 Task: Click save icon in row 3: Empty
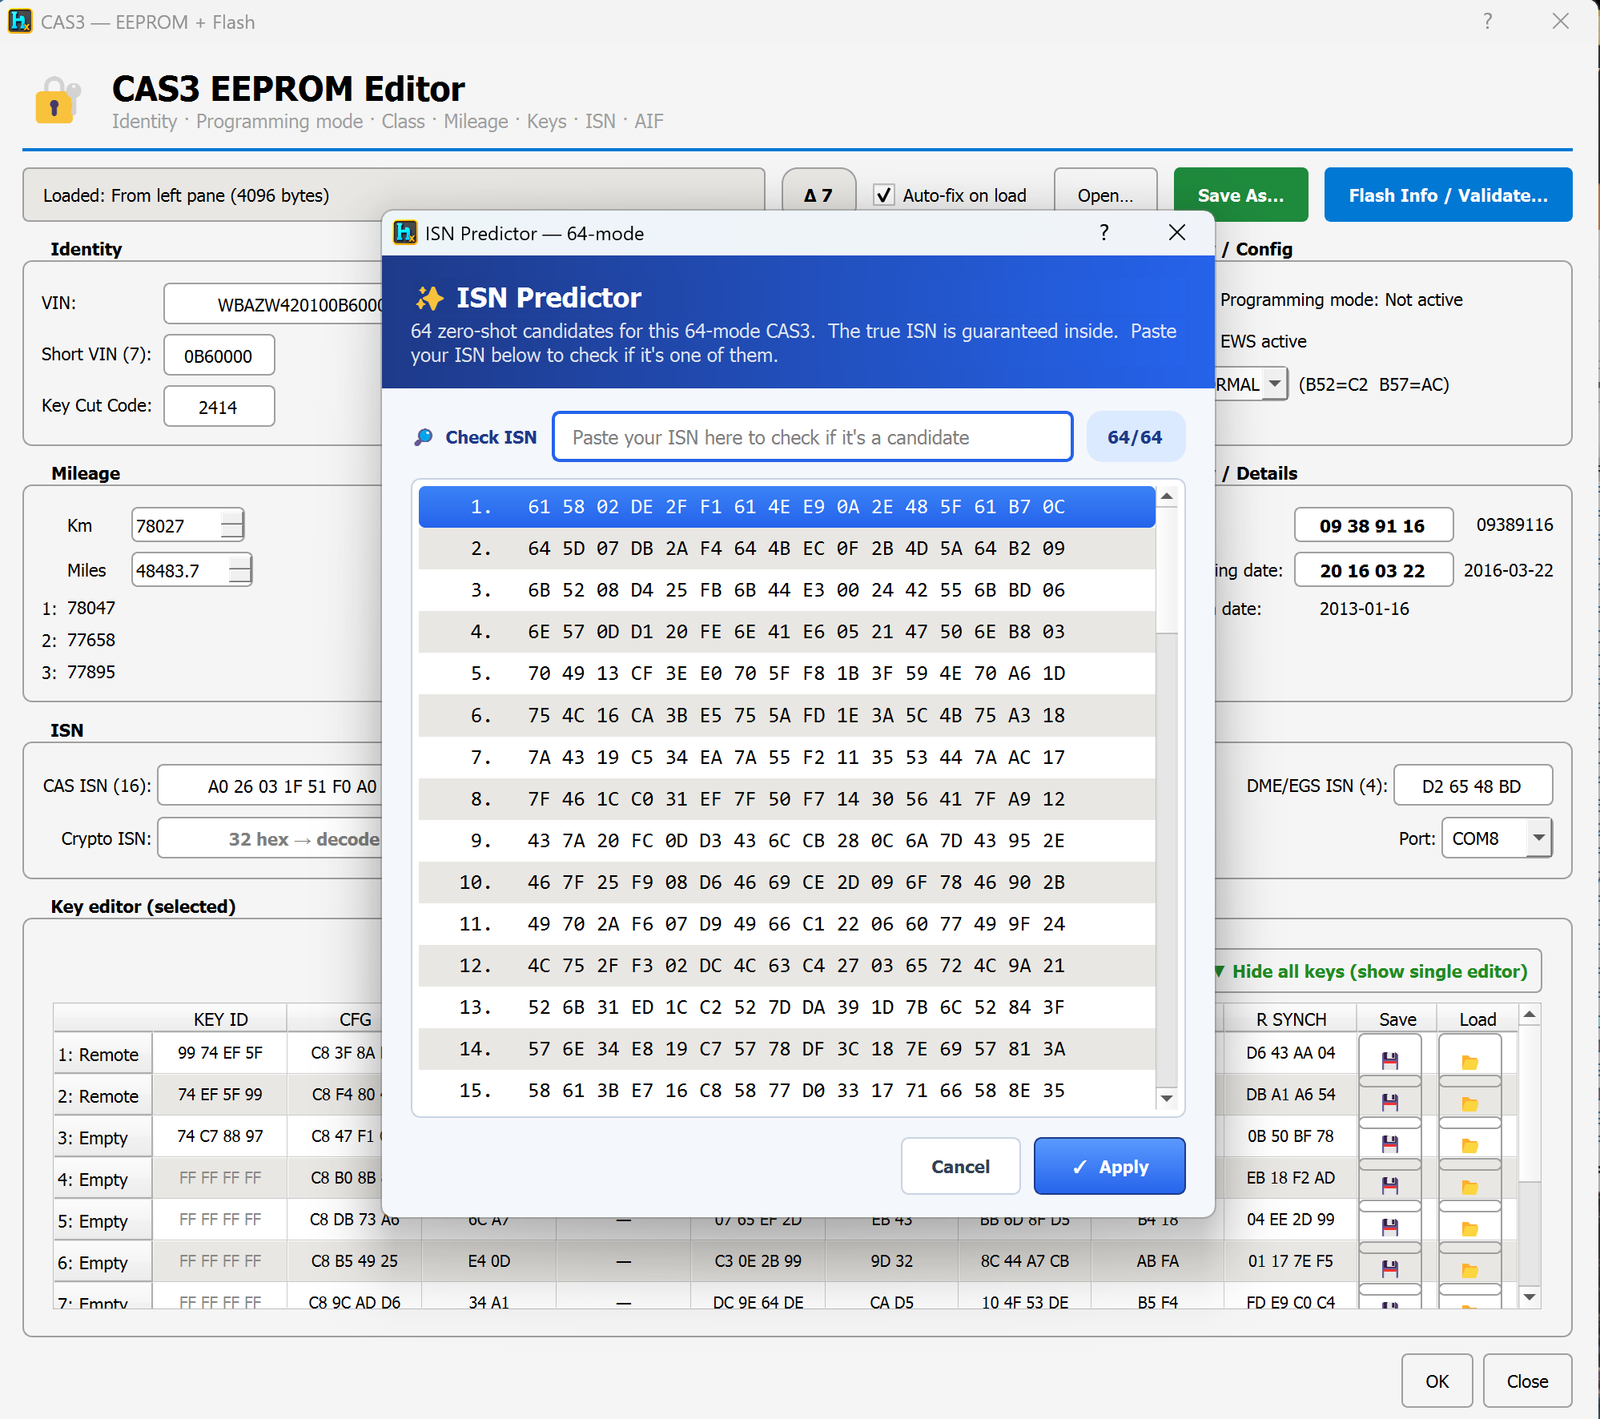pyautogui.click(x=1390, y=1144)
